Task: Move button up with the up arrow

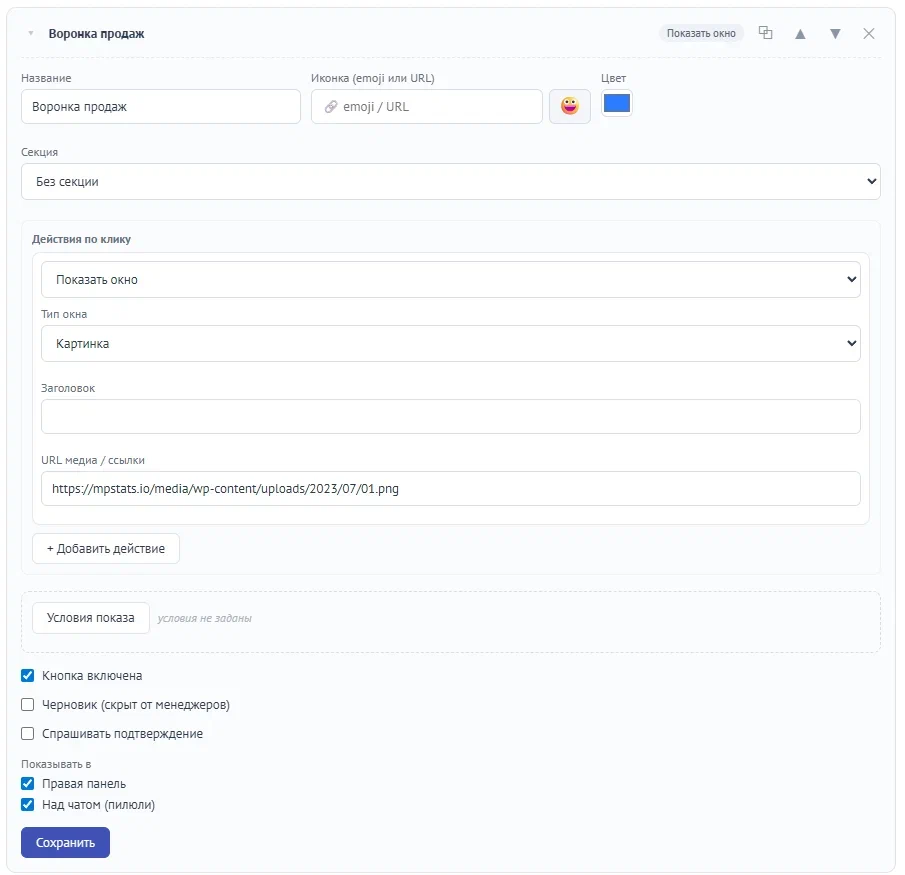Action: pyautogui.click(x=800, y=33)
